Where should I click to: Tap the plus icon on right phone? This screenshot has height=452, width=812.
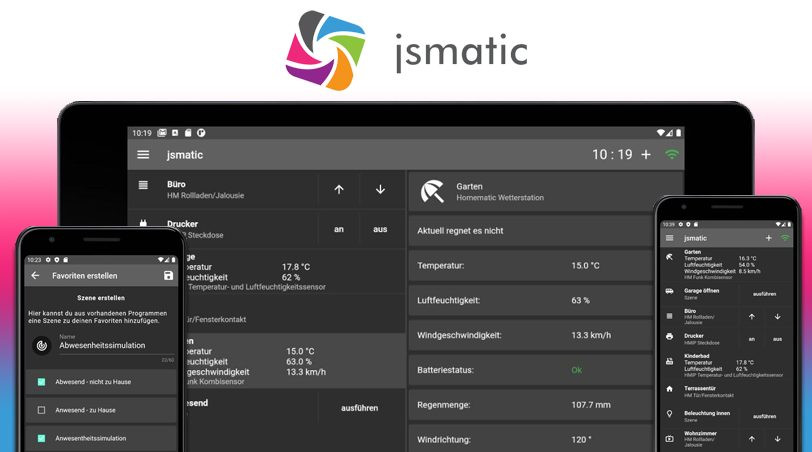(768, 238)
